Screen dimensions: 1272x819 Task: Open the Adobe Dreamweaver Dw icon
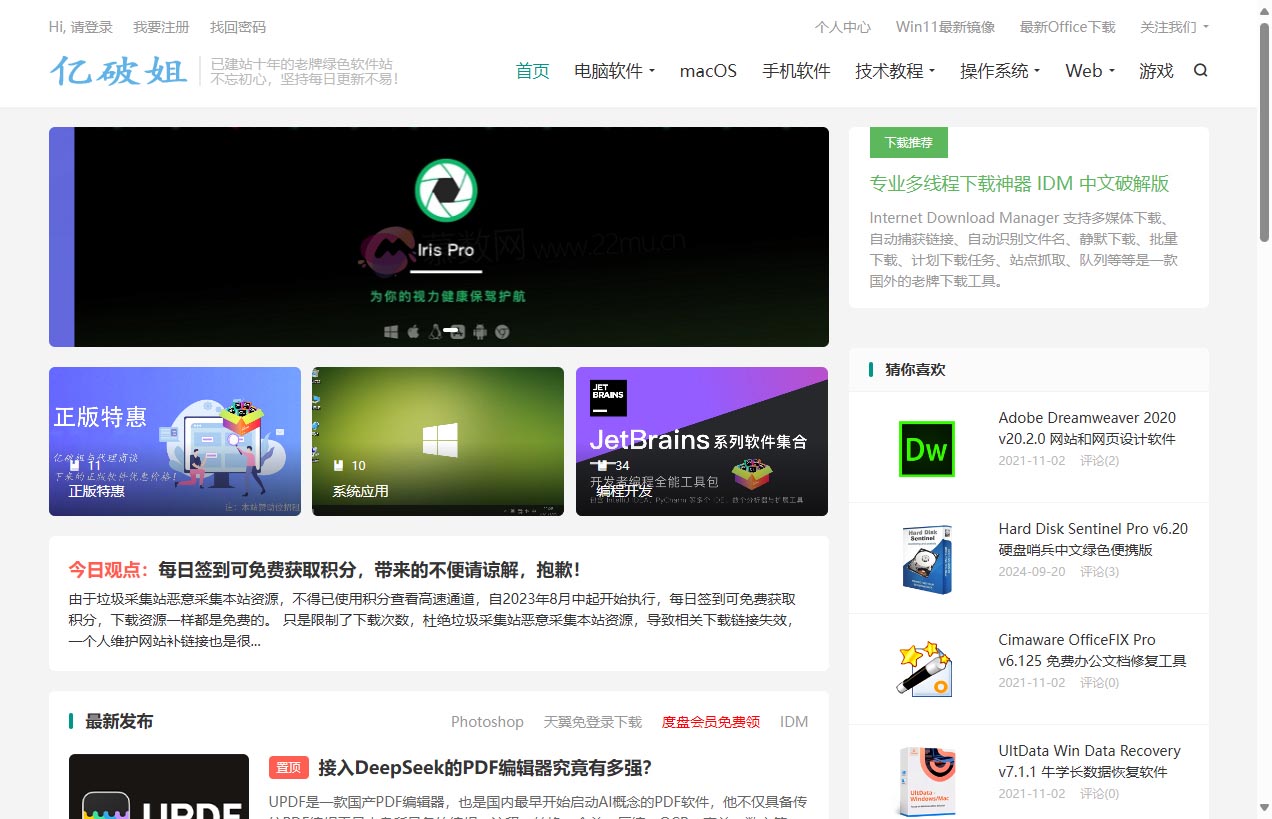(926, 449)
